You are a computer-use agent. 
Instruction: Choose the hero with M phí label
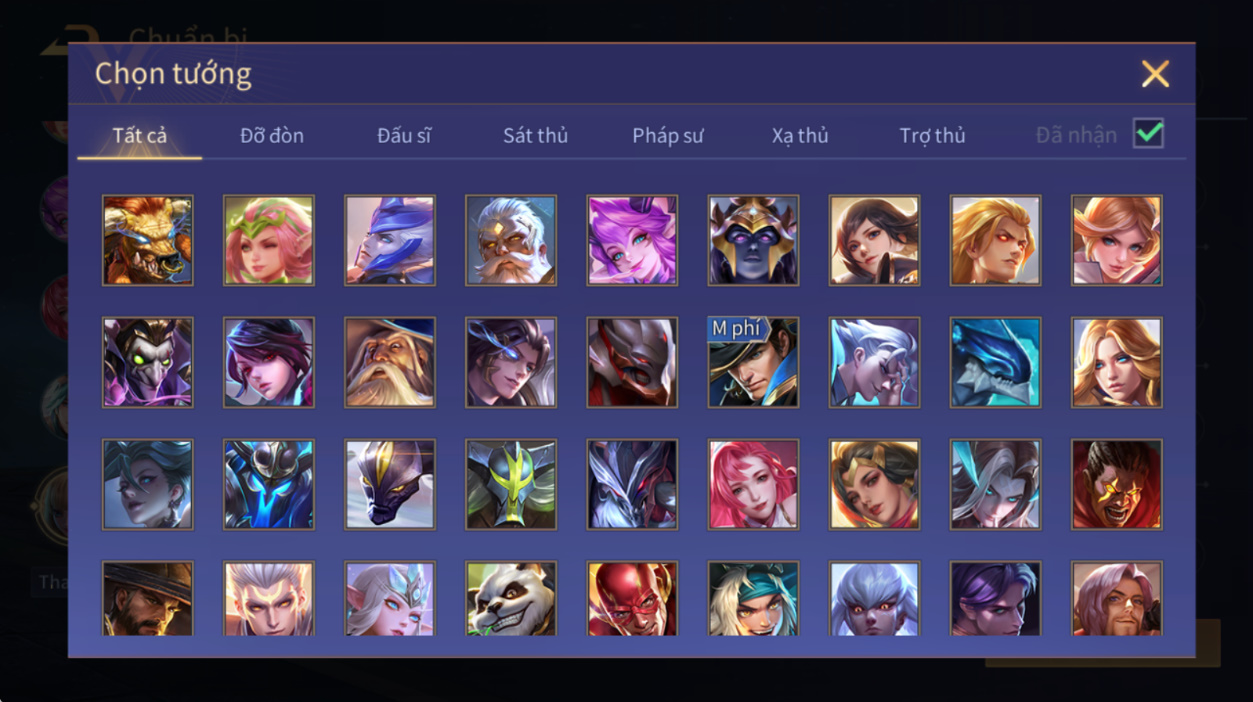(x=753, y=362)
